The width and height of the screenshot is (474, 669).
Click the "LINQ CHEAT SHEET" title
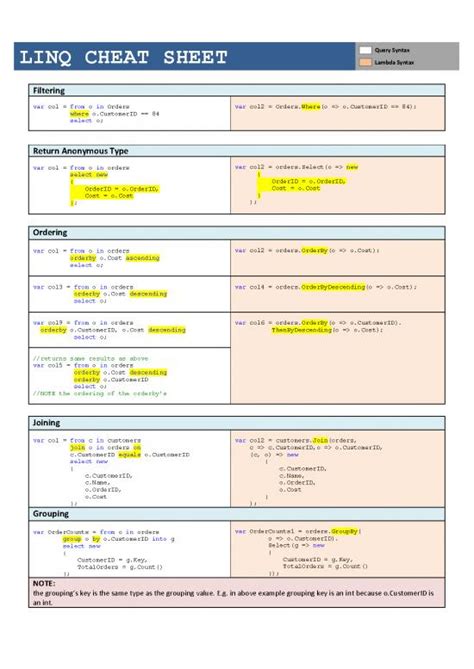tap(123, 57)
